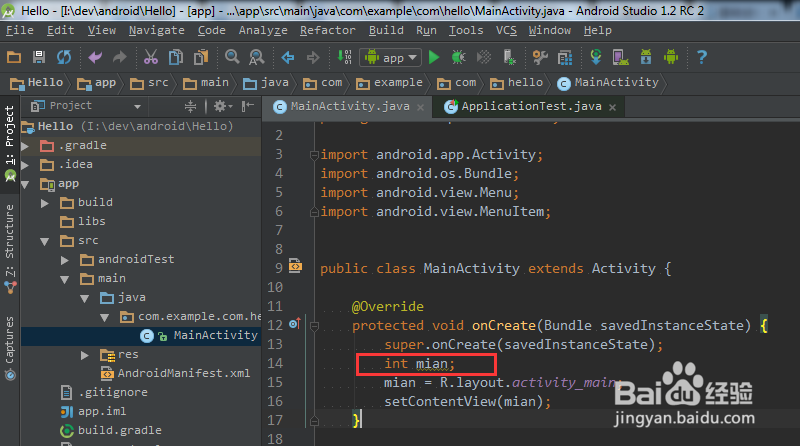The image size is (800, 446).
Task: Click the Undo arrow icon
Action: pyautogui.click(x=95, y=57)
